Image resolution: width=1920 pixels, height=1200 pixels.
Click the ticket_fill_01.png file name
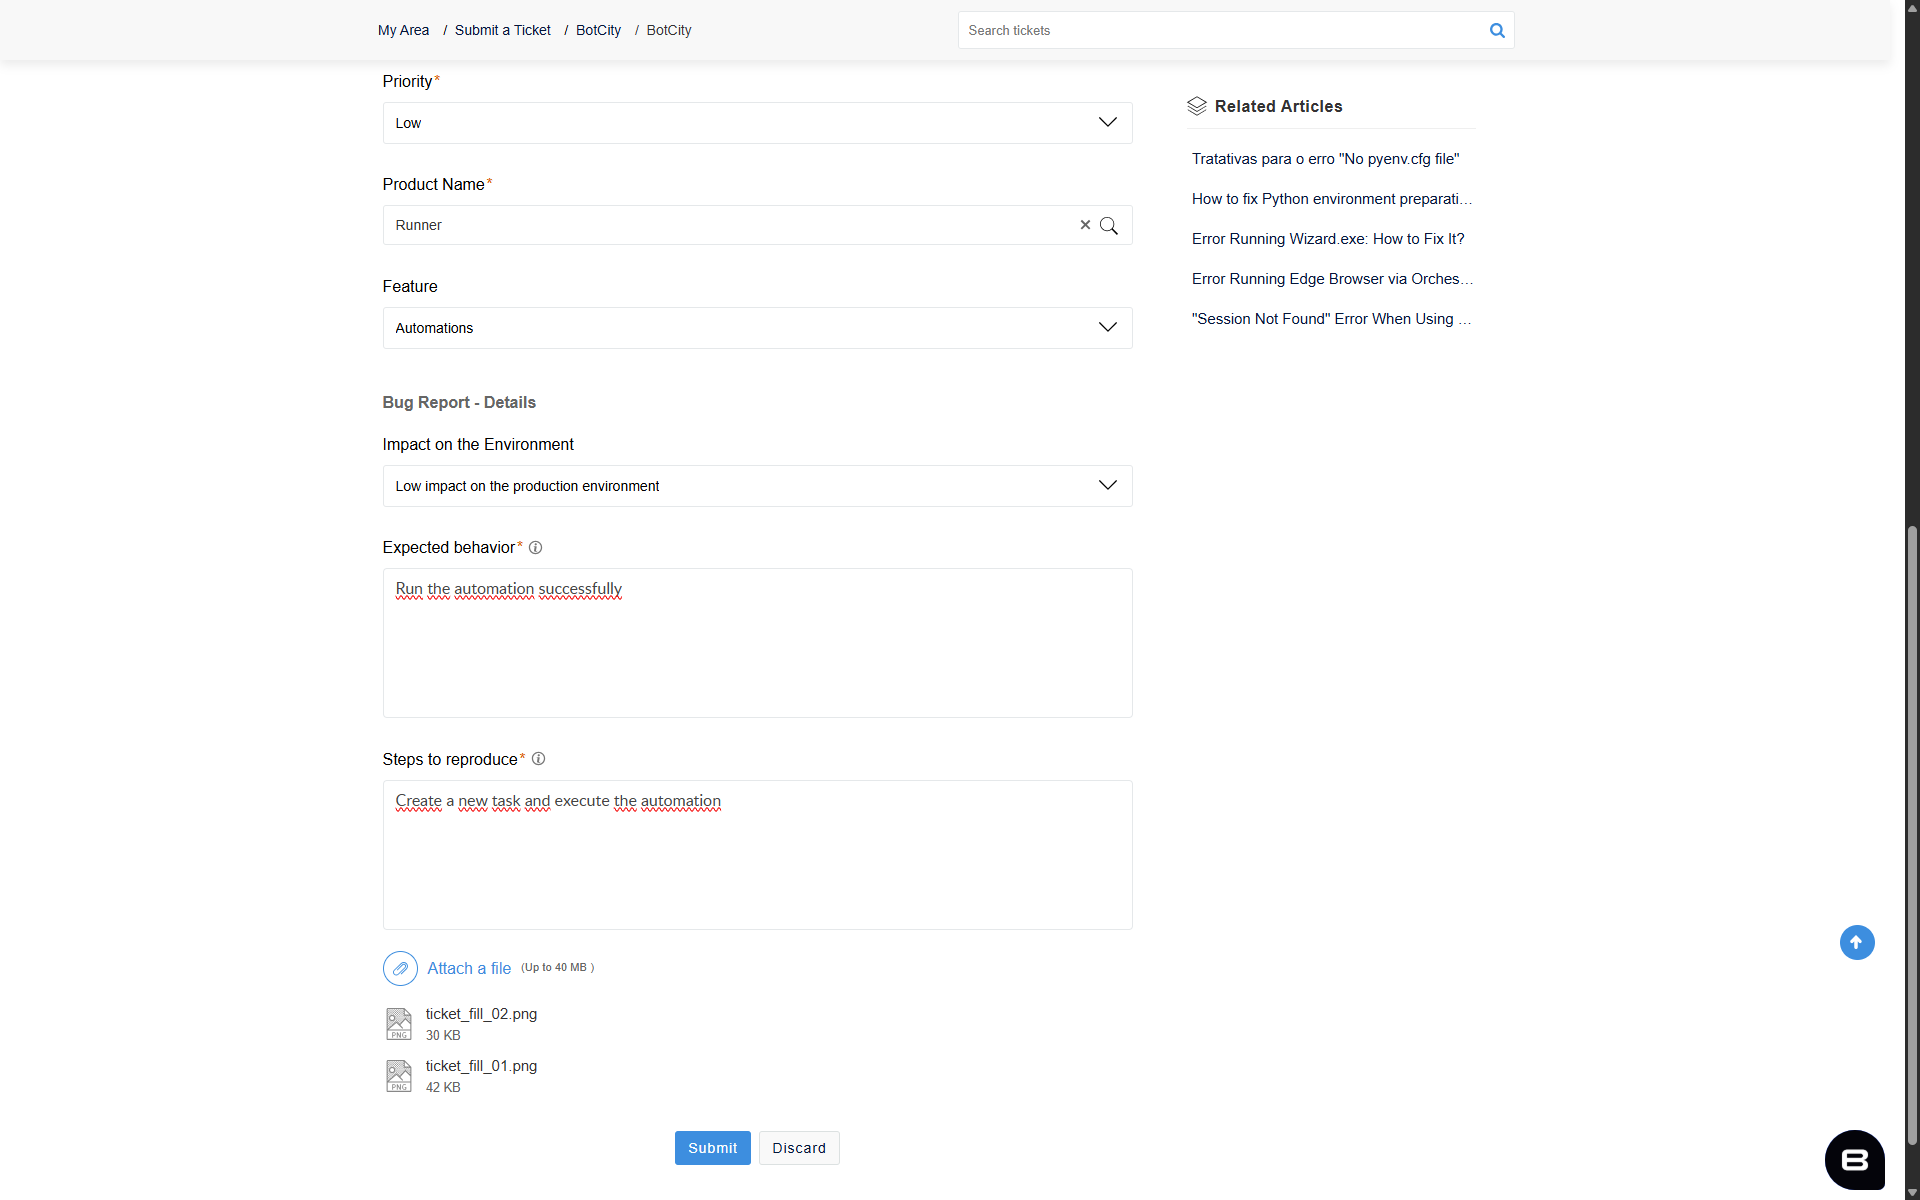click(481, 1066)
